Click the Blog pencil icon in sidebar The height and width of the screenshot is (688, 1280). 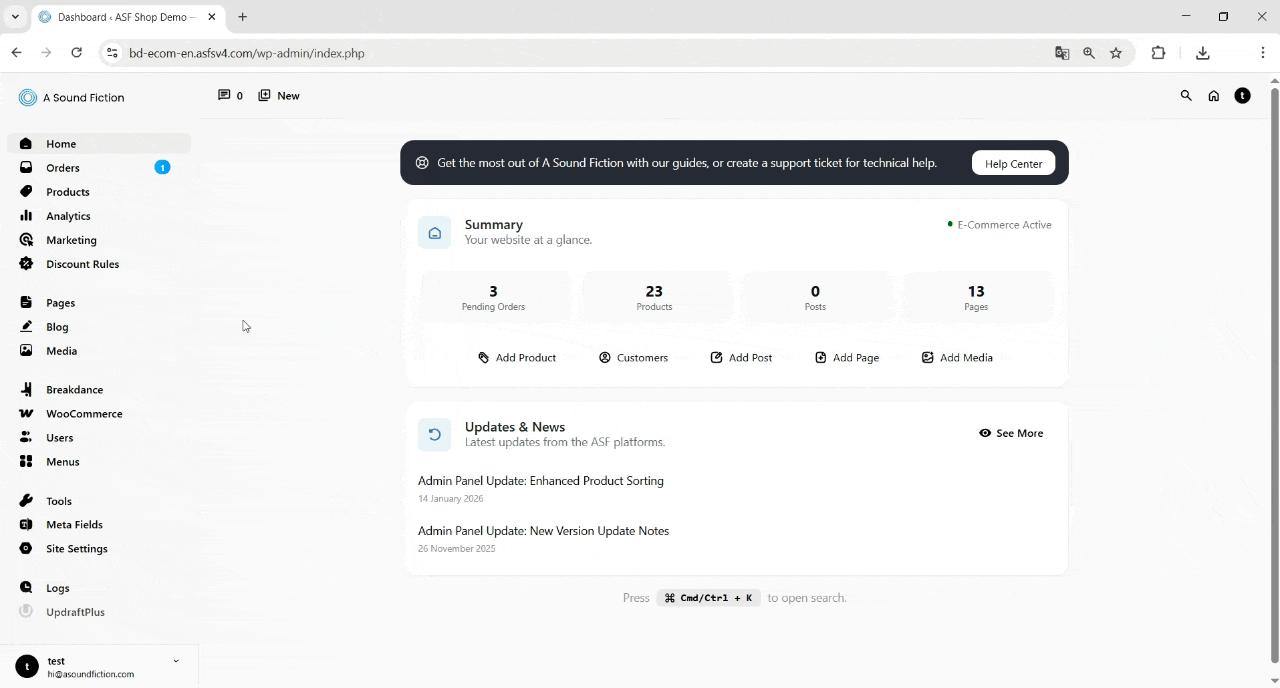[x=26, y=327]
